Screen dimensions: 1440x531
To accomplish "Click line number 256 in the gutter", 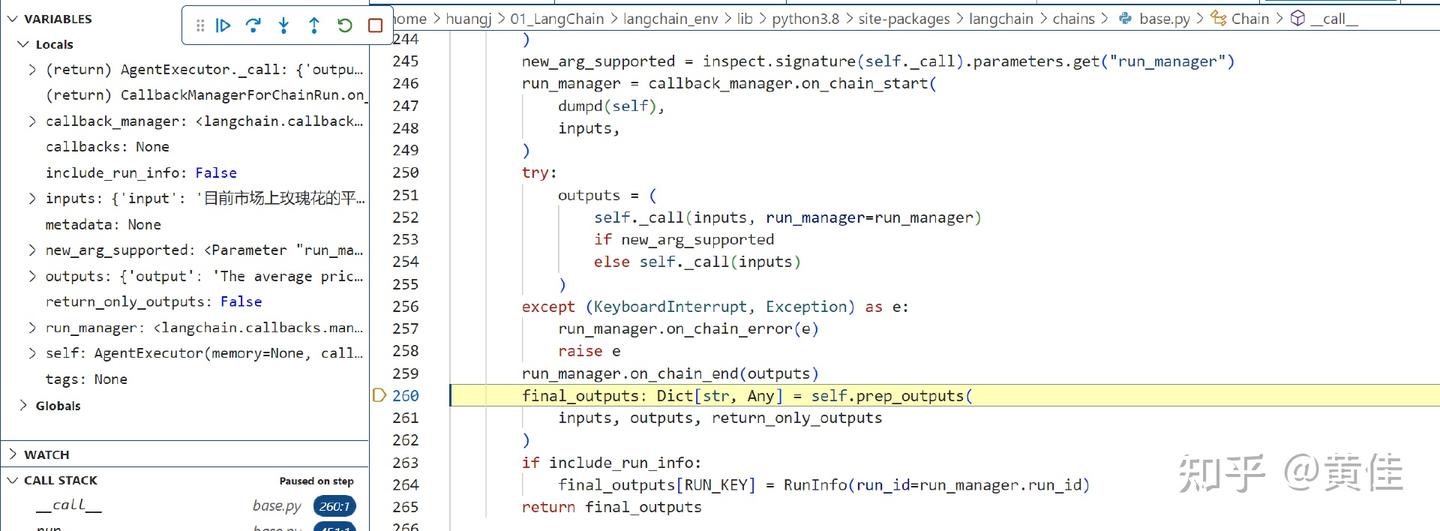I will coord(405,306).
